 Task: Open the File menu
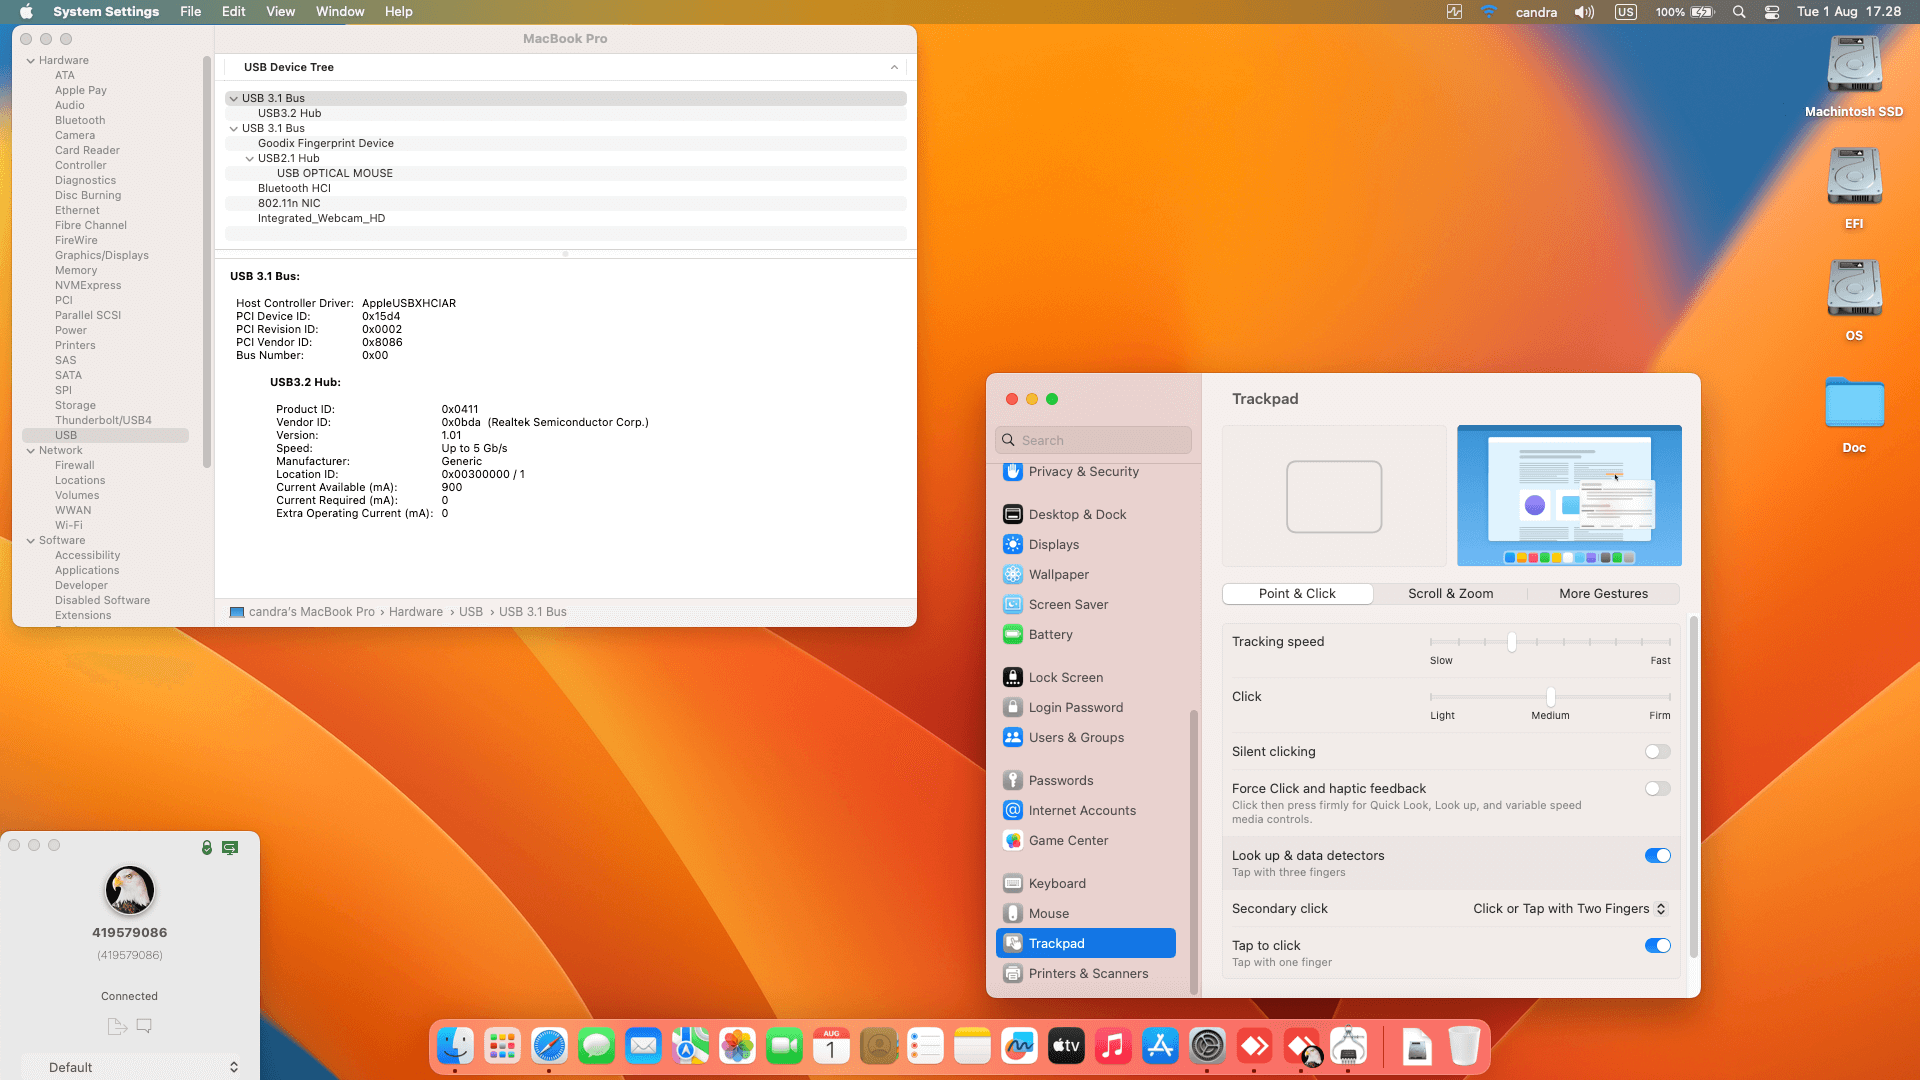pos(190,12)
